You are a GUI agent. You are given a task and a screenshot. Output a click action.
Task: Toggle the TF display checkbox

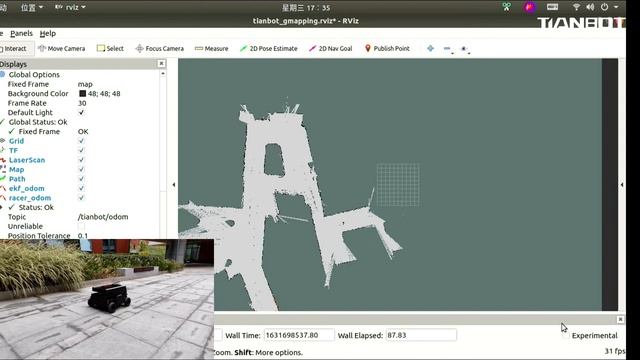(81, 150)
